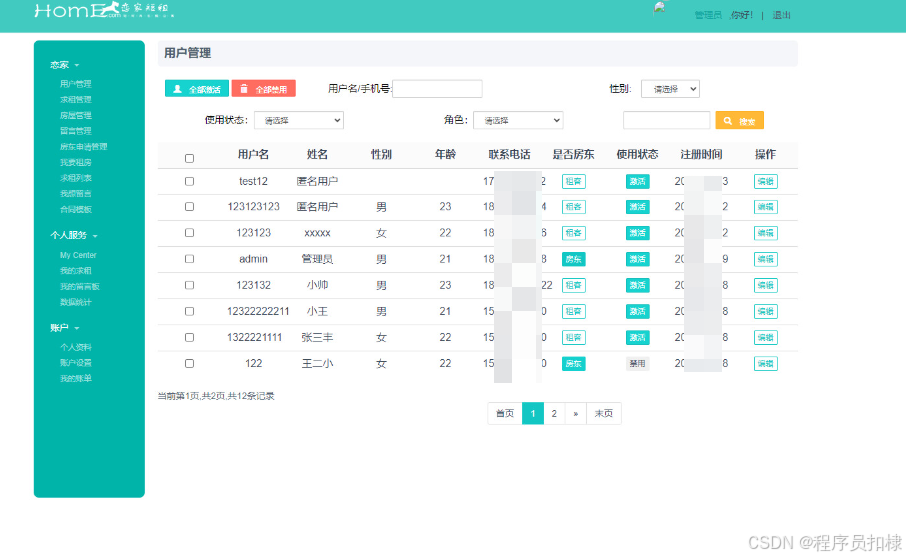The image size is (906, 558).
Task: Click 编辑 button for user test12
Action: (766, 181)
